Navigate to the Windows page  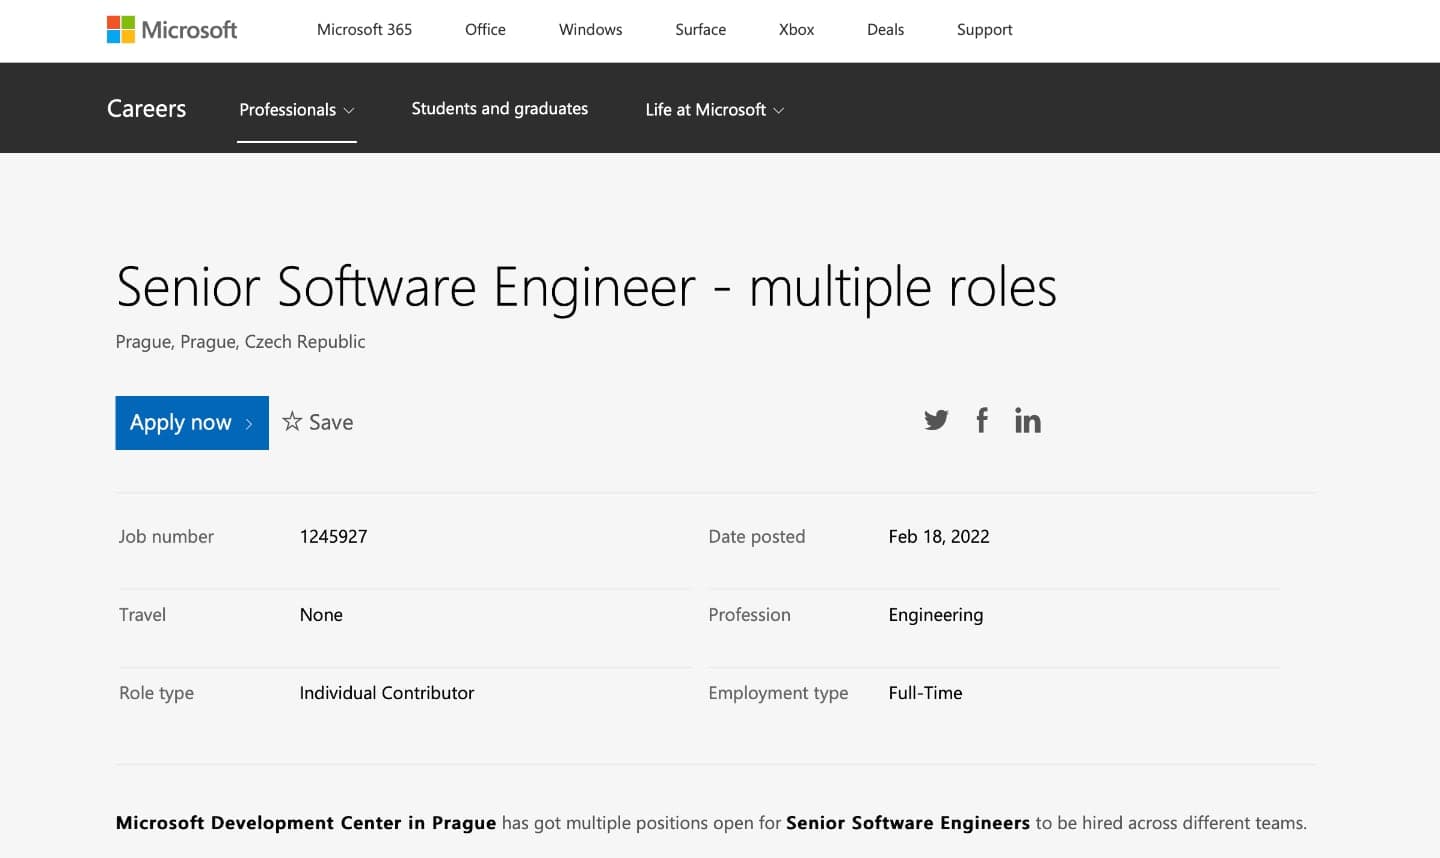click(x=590, y=29)
